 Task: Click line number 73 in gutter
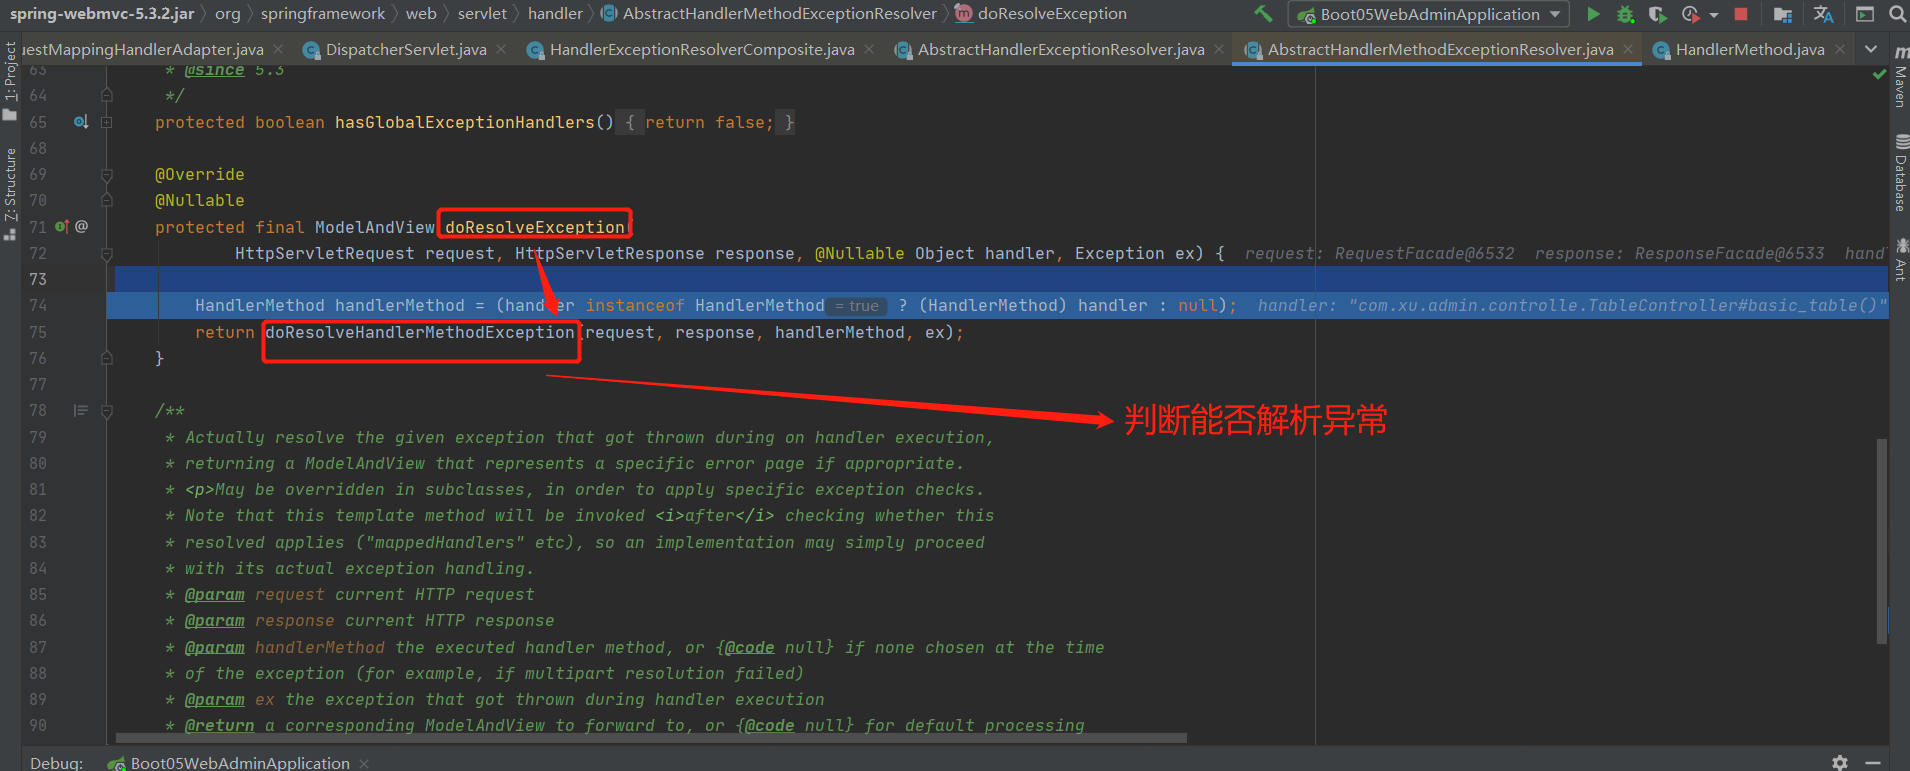coord(38,279)
